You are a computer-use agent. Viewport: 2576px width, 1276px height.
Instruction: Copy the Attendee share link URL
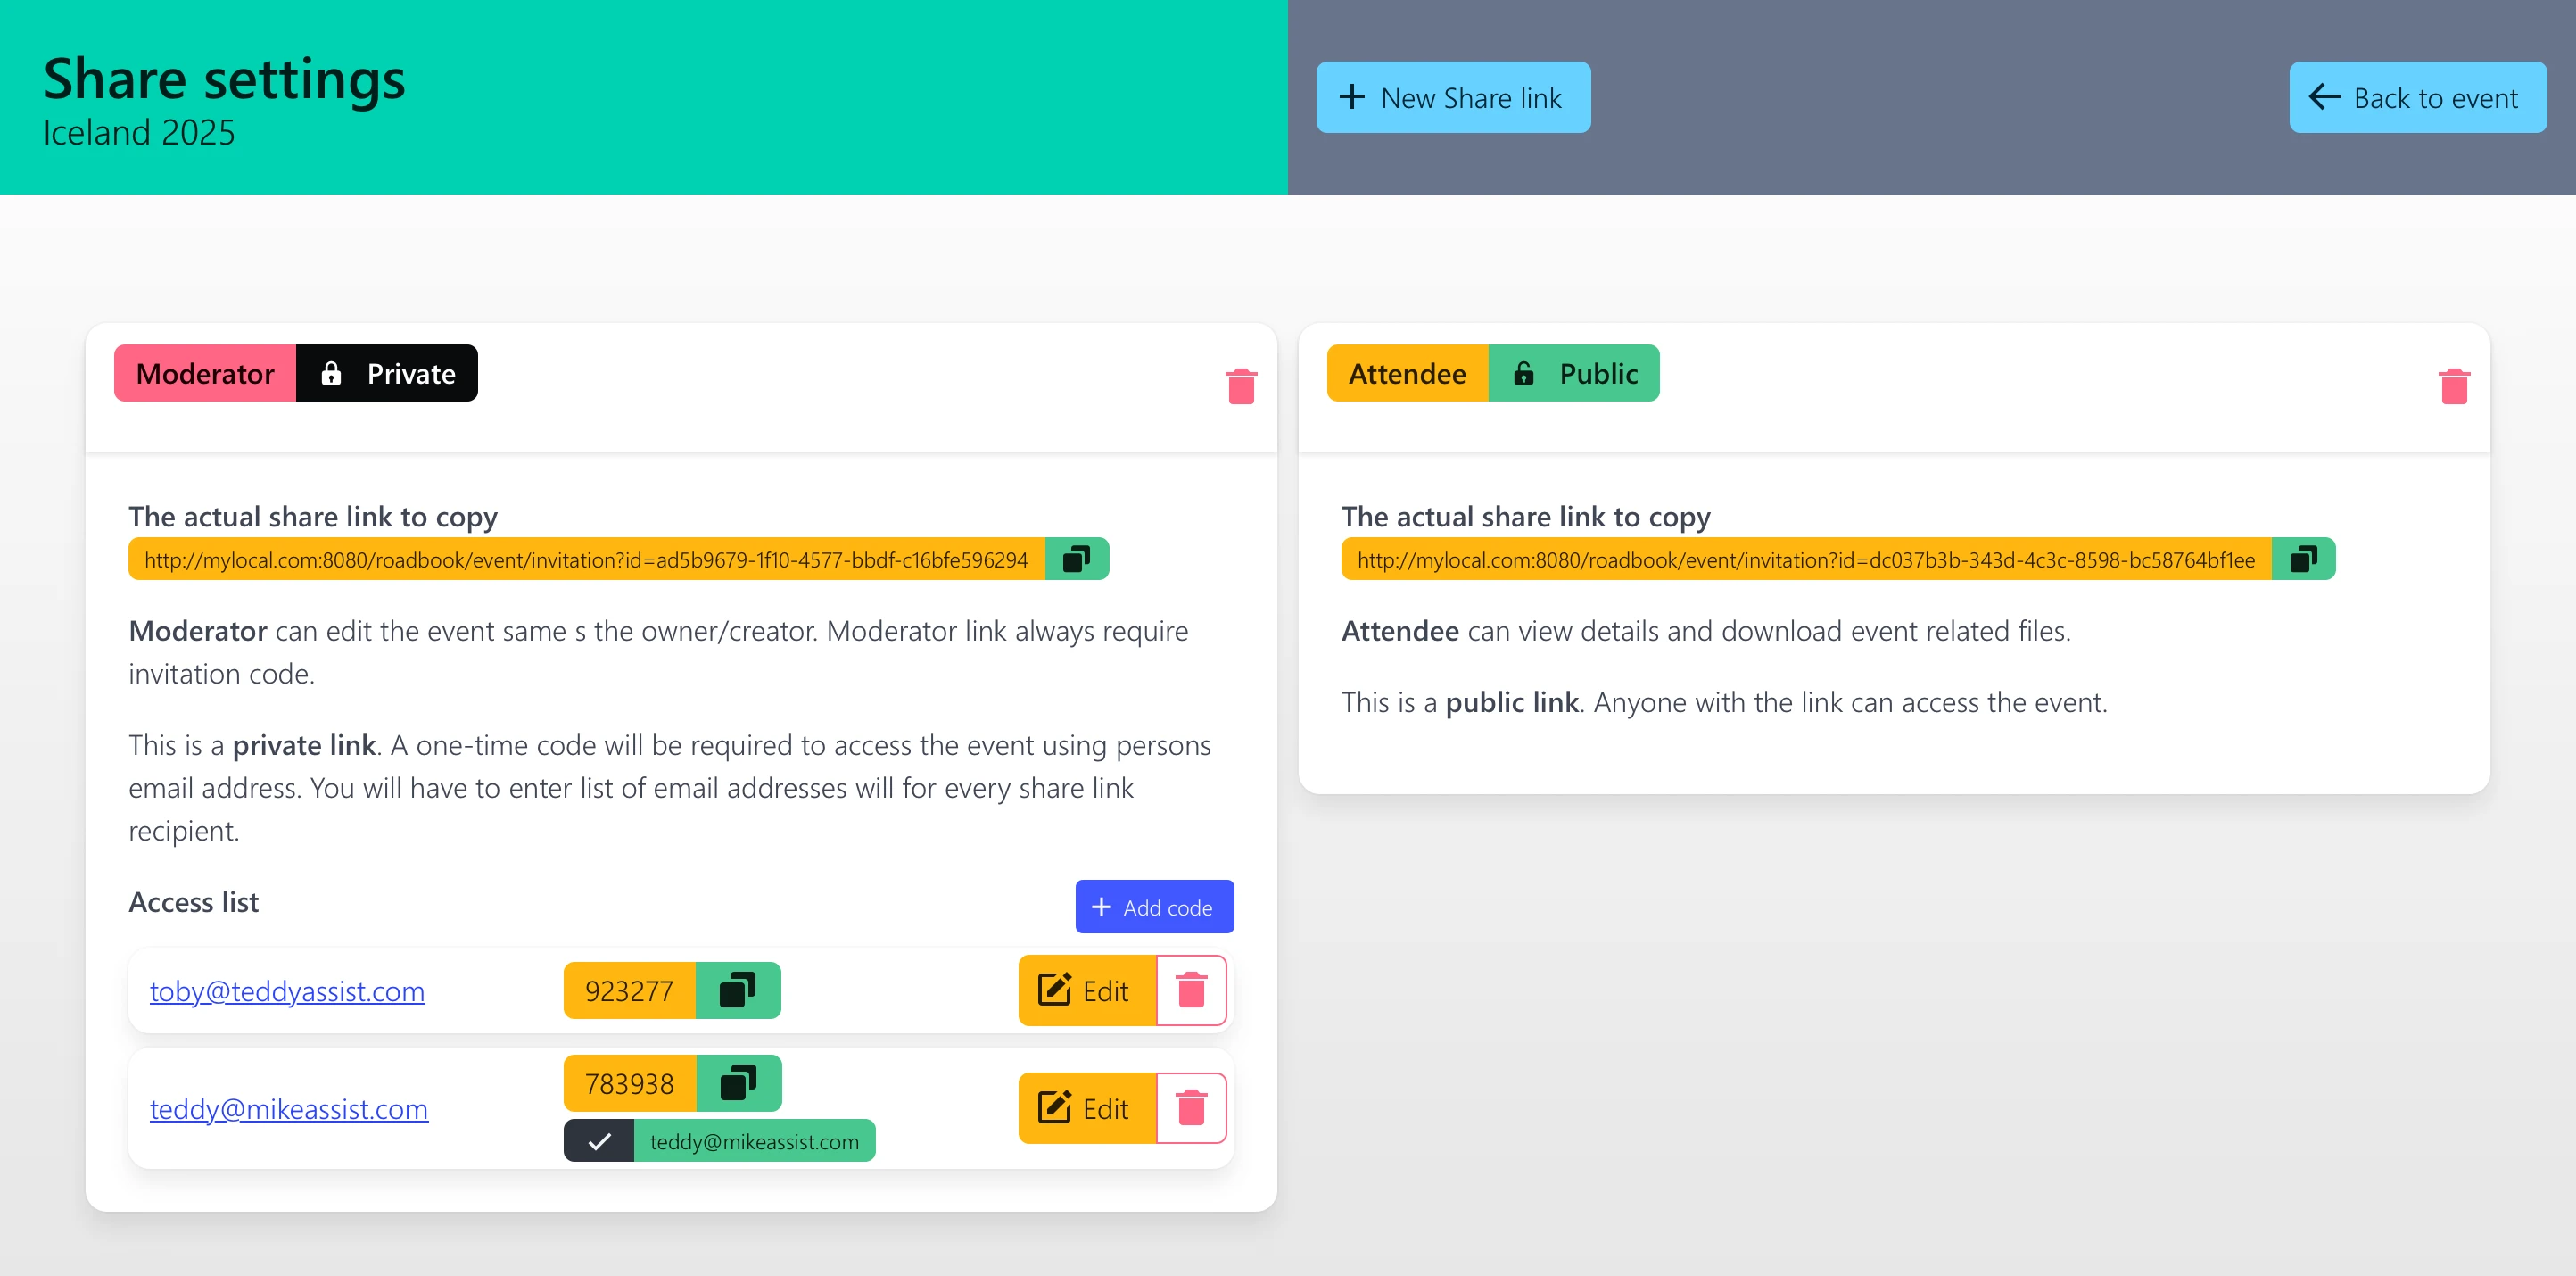(x=2302, y=559)
